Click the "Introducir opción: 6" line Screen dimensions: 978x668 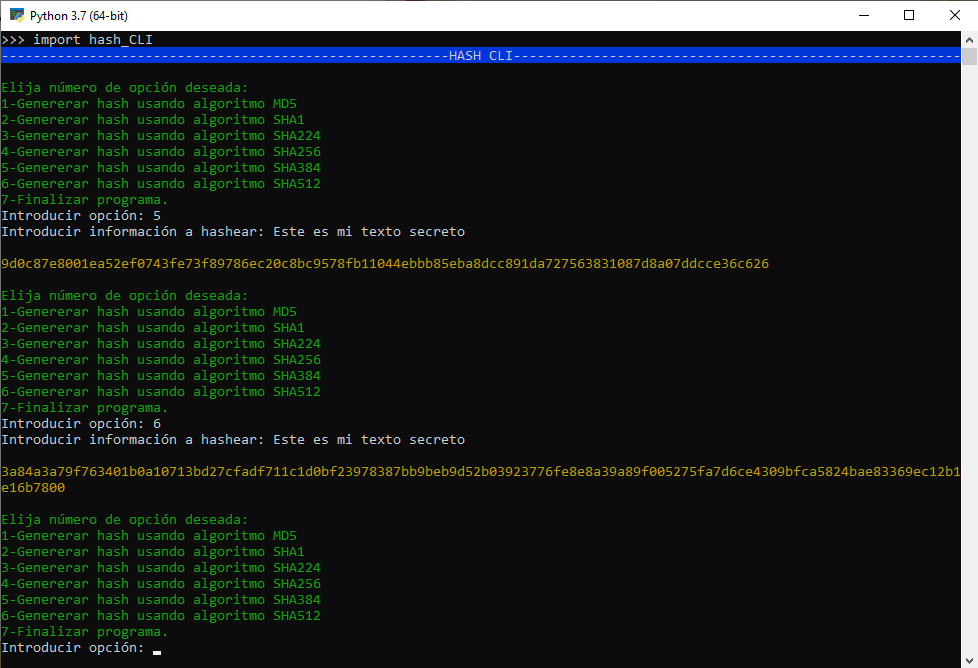coord(81,424)
